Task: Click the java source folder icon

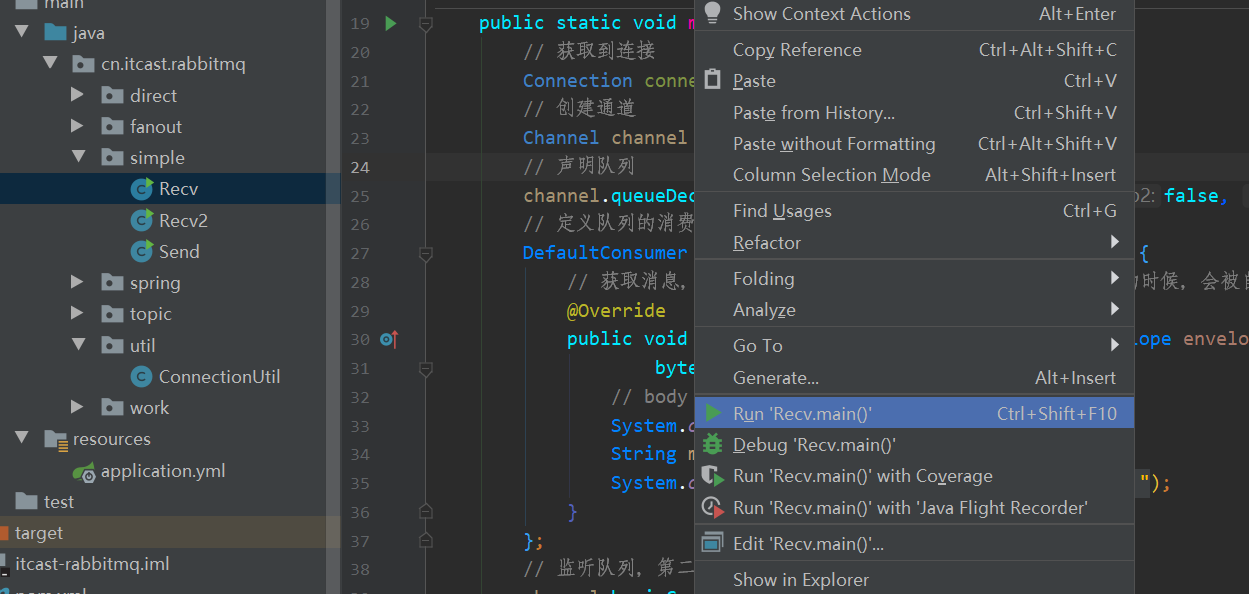Action: coord(55,33)
